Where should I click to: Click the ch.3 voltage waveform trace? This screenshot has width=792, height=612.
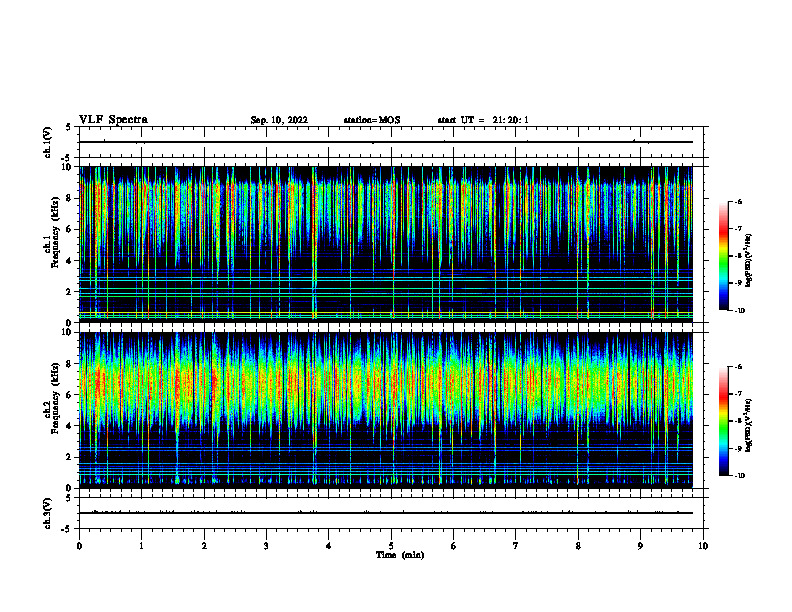tap(386, 513)
